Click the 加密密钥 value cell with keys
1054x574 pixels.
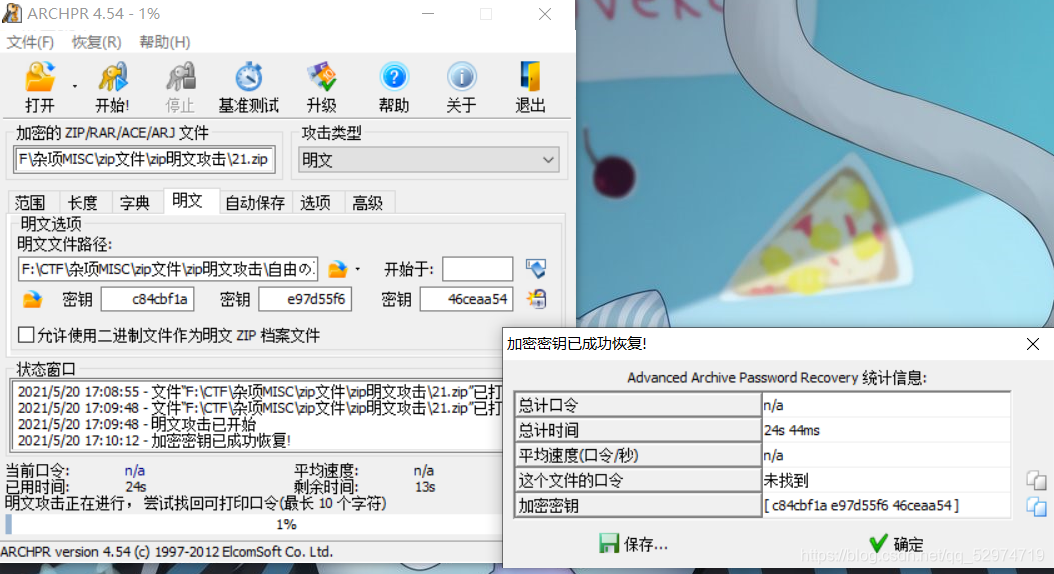(886, 505)
